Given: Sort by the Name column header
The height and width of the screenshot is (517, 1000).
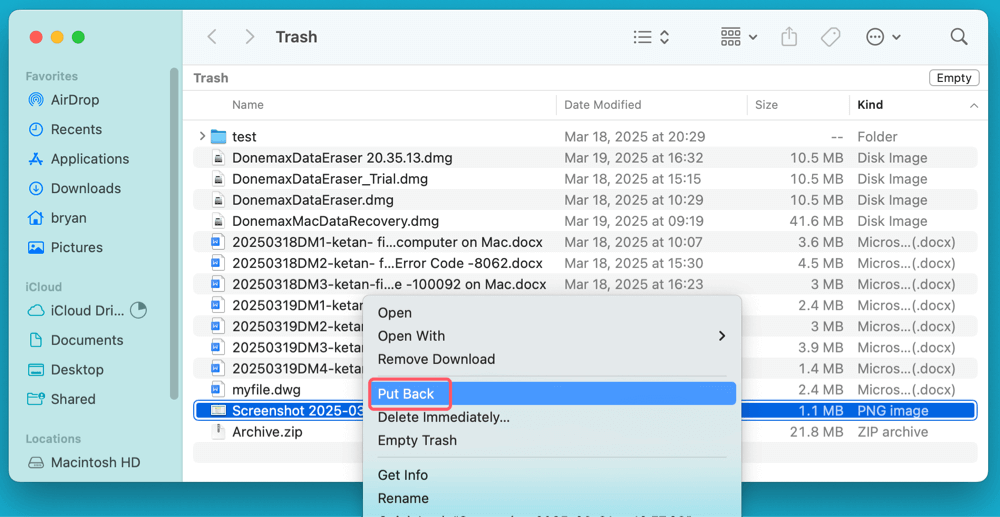Looking at the screenshot, I should tap(247, 105).
